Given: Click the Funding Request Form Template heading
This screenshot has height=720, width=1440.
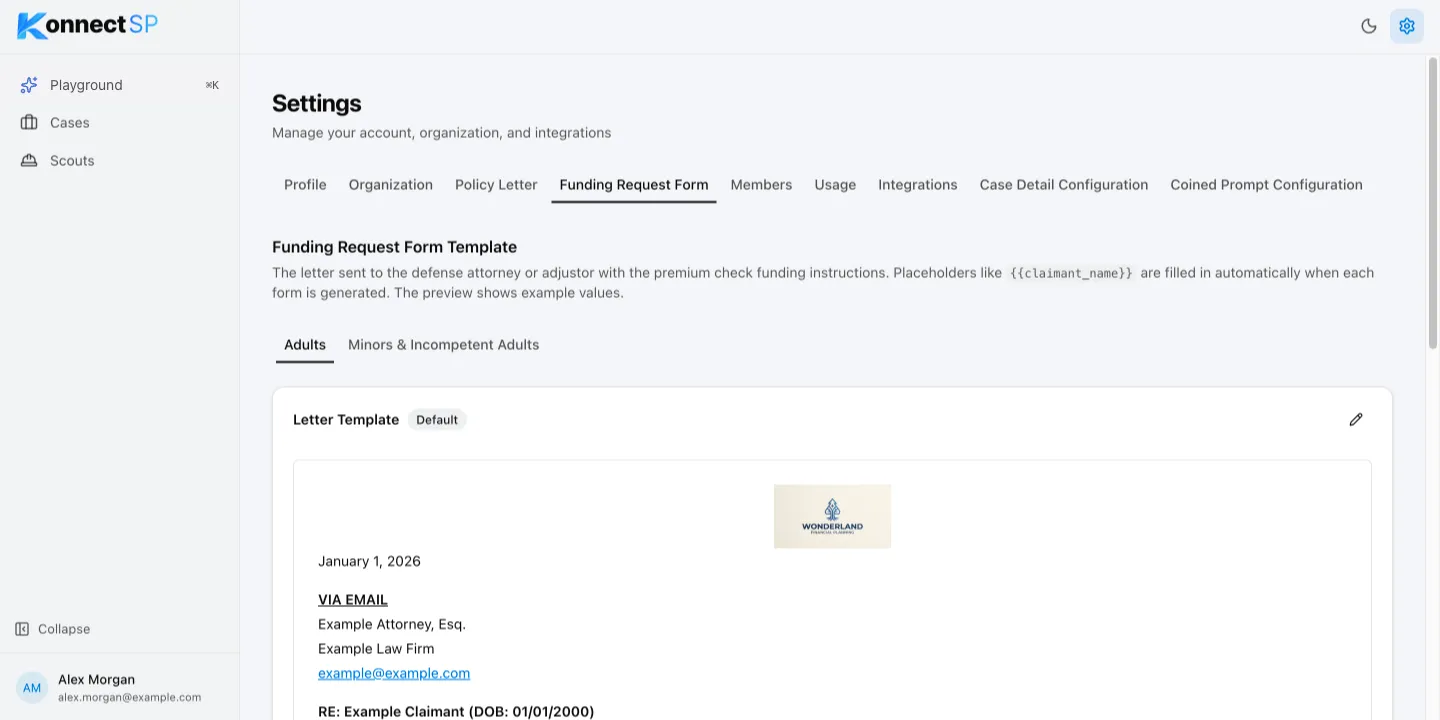Looking at the screenshot, I should point(394,247).
